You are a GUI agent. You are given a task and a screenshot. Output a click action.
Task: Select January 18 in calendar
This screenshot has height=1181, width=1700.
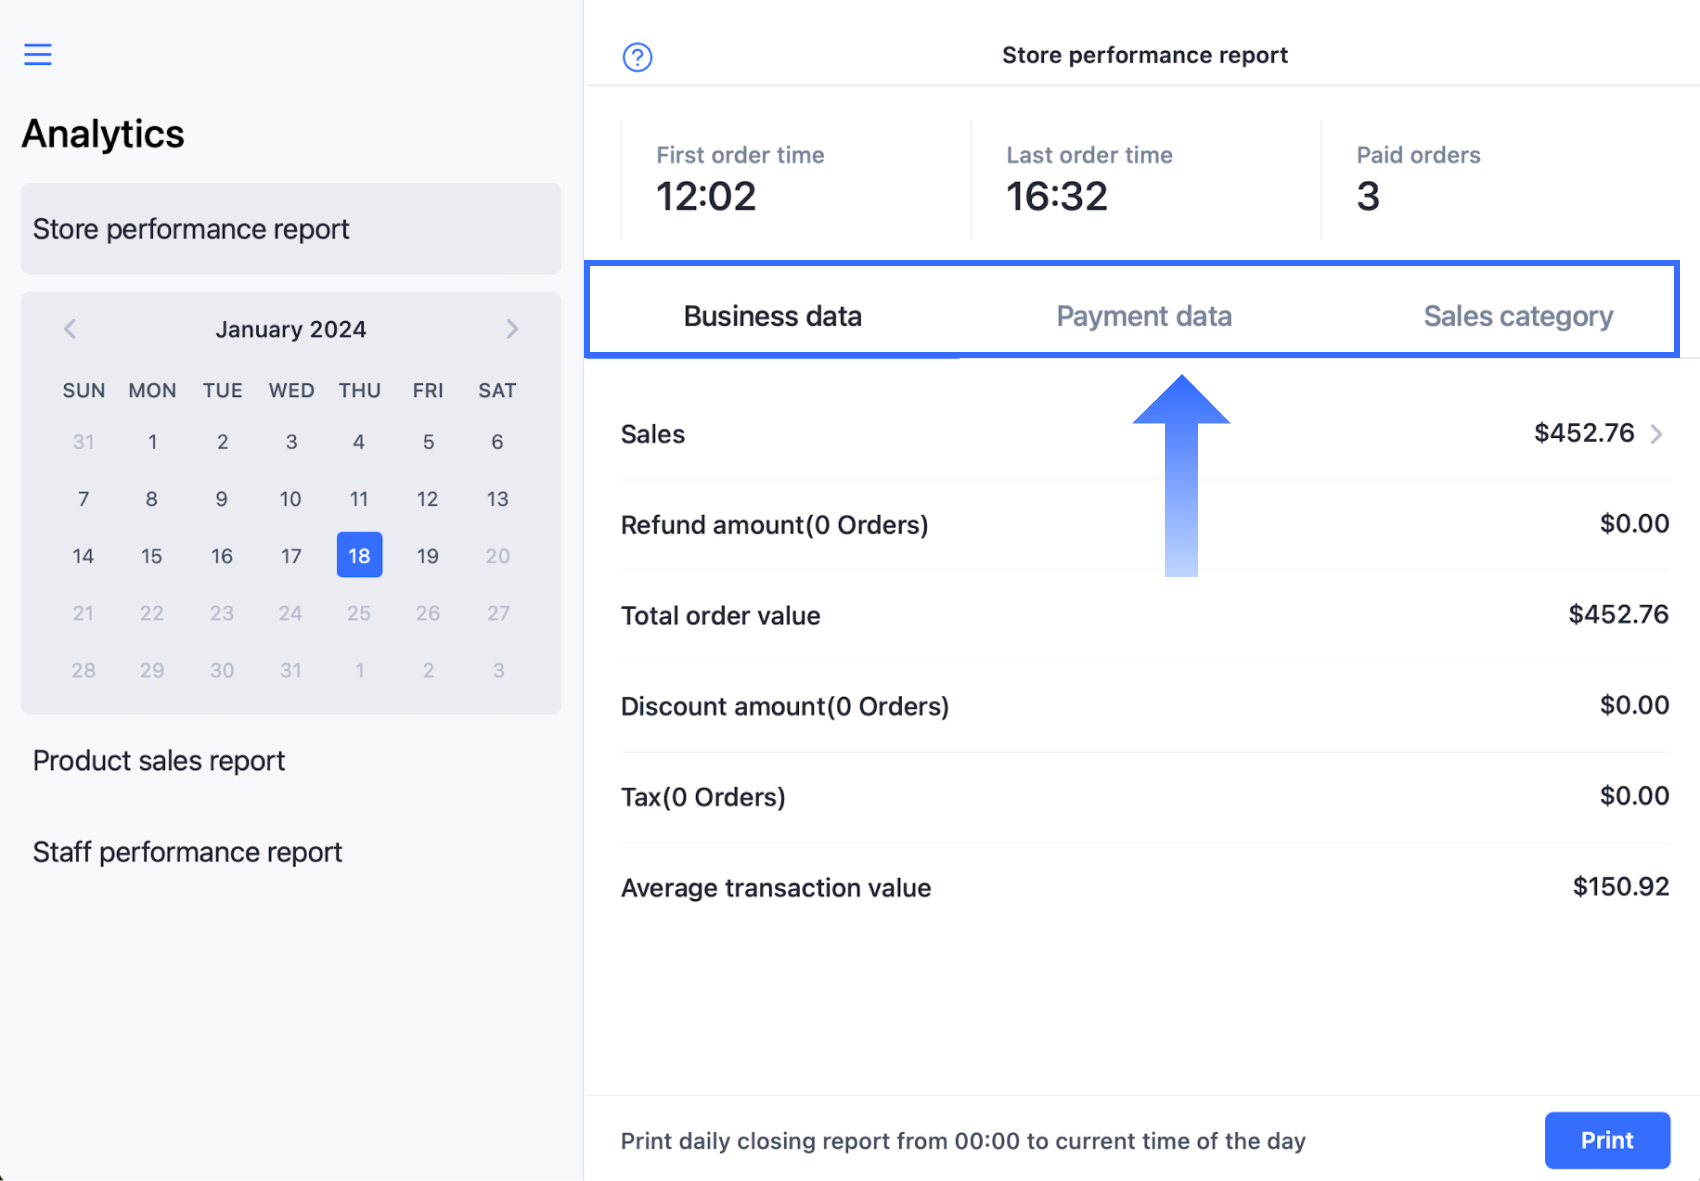(359, 555)
